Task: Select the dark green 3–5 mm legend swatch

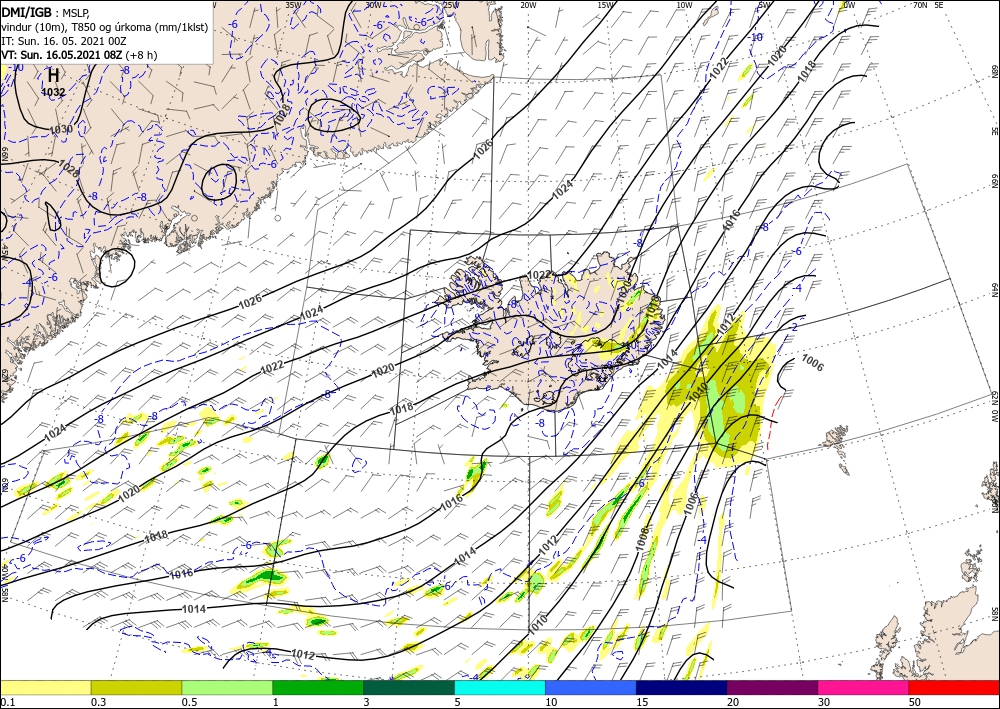Action: coord(409,687)
